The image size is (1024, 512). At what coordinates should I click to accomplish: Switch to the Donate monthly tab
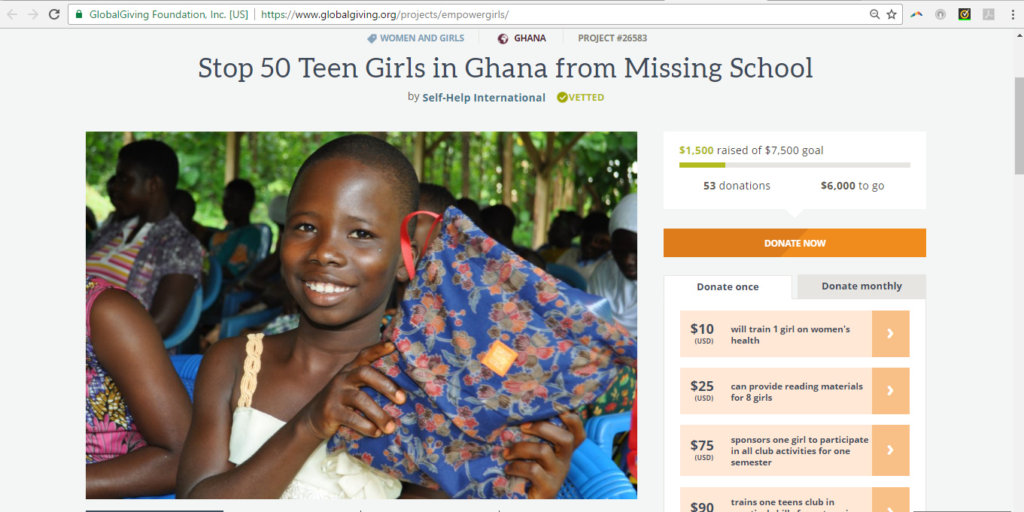(861, 286)
